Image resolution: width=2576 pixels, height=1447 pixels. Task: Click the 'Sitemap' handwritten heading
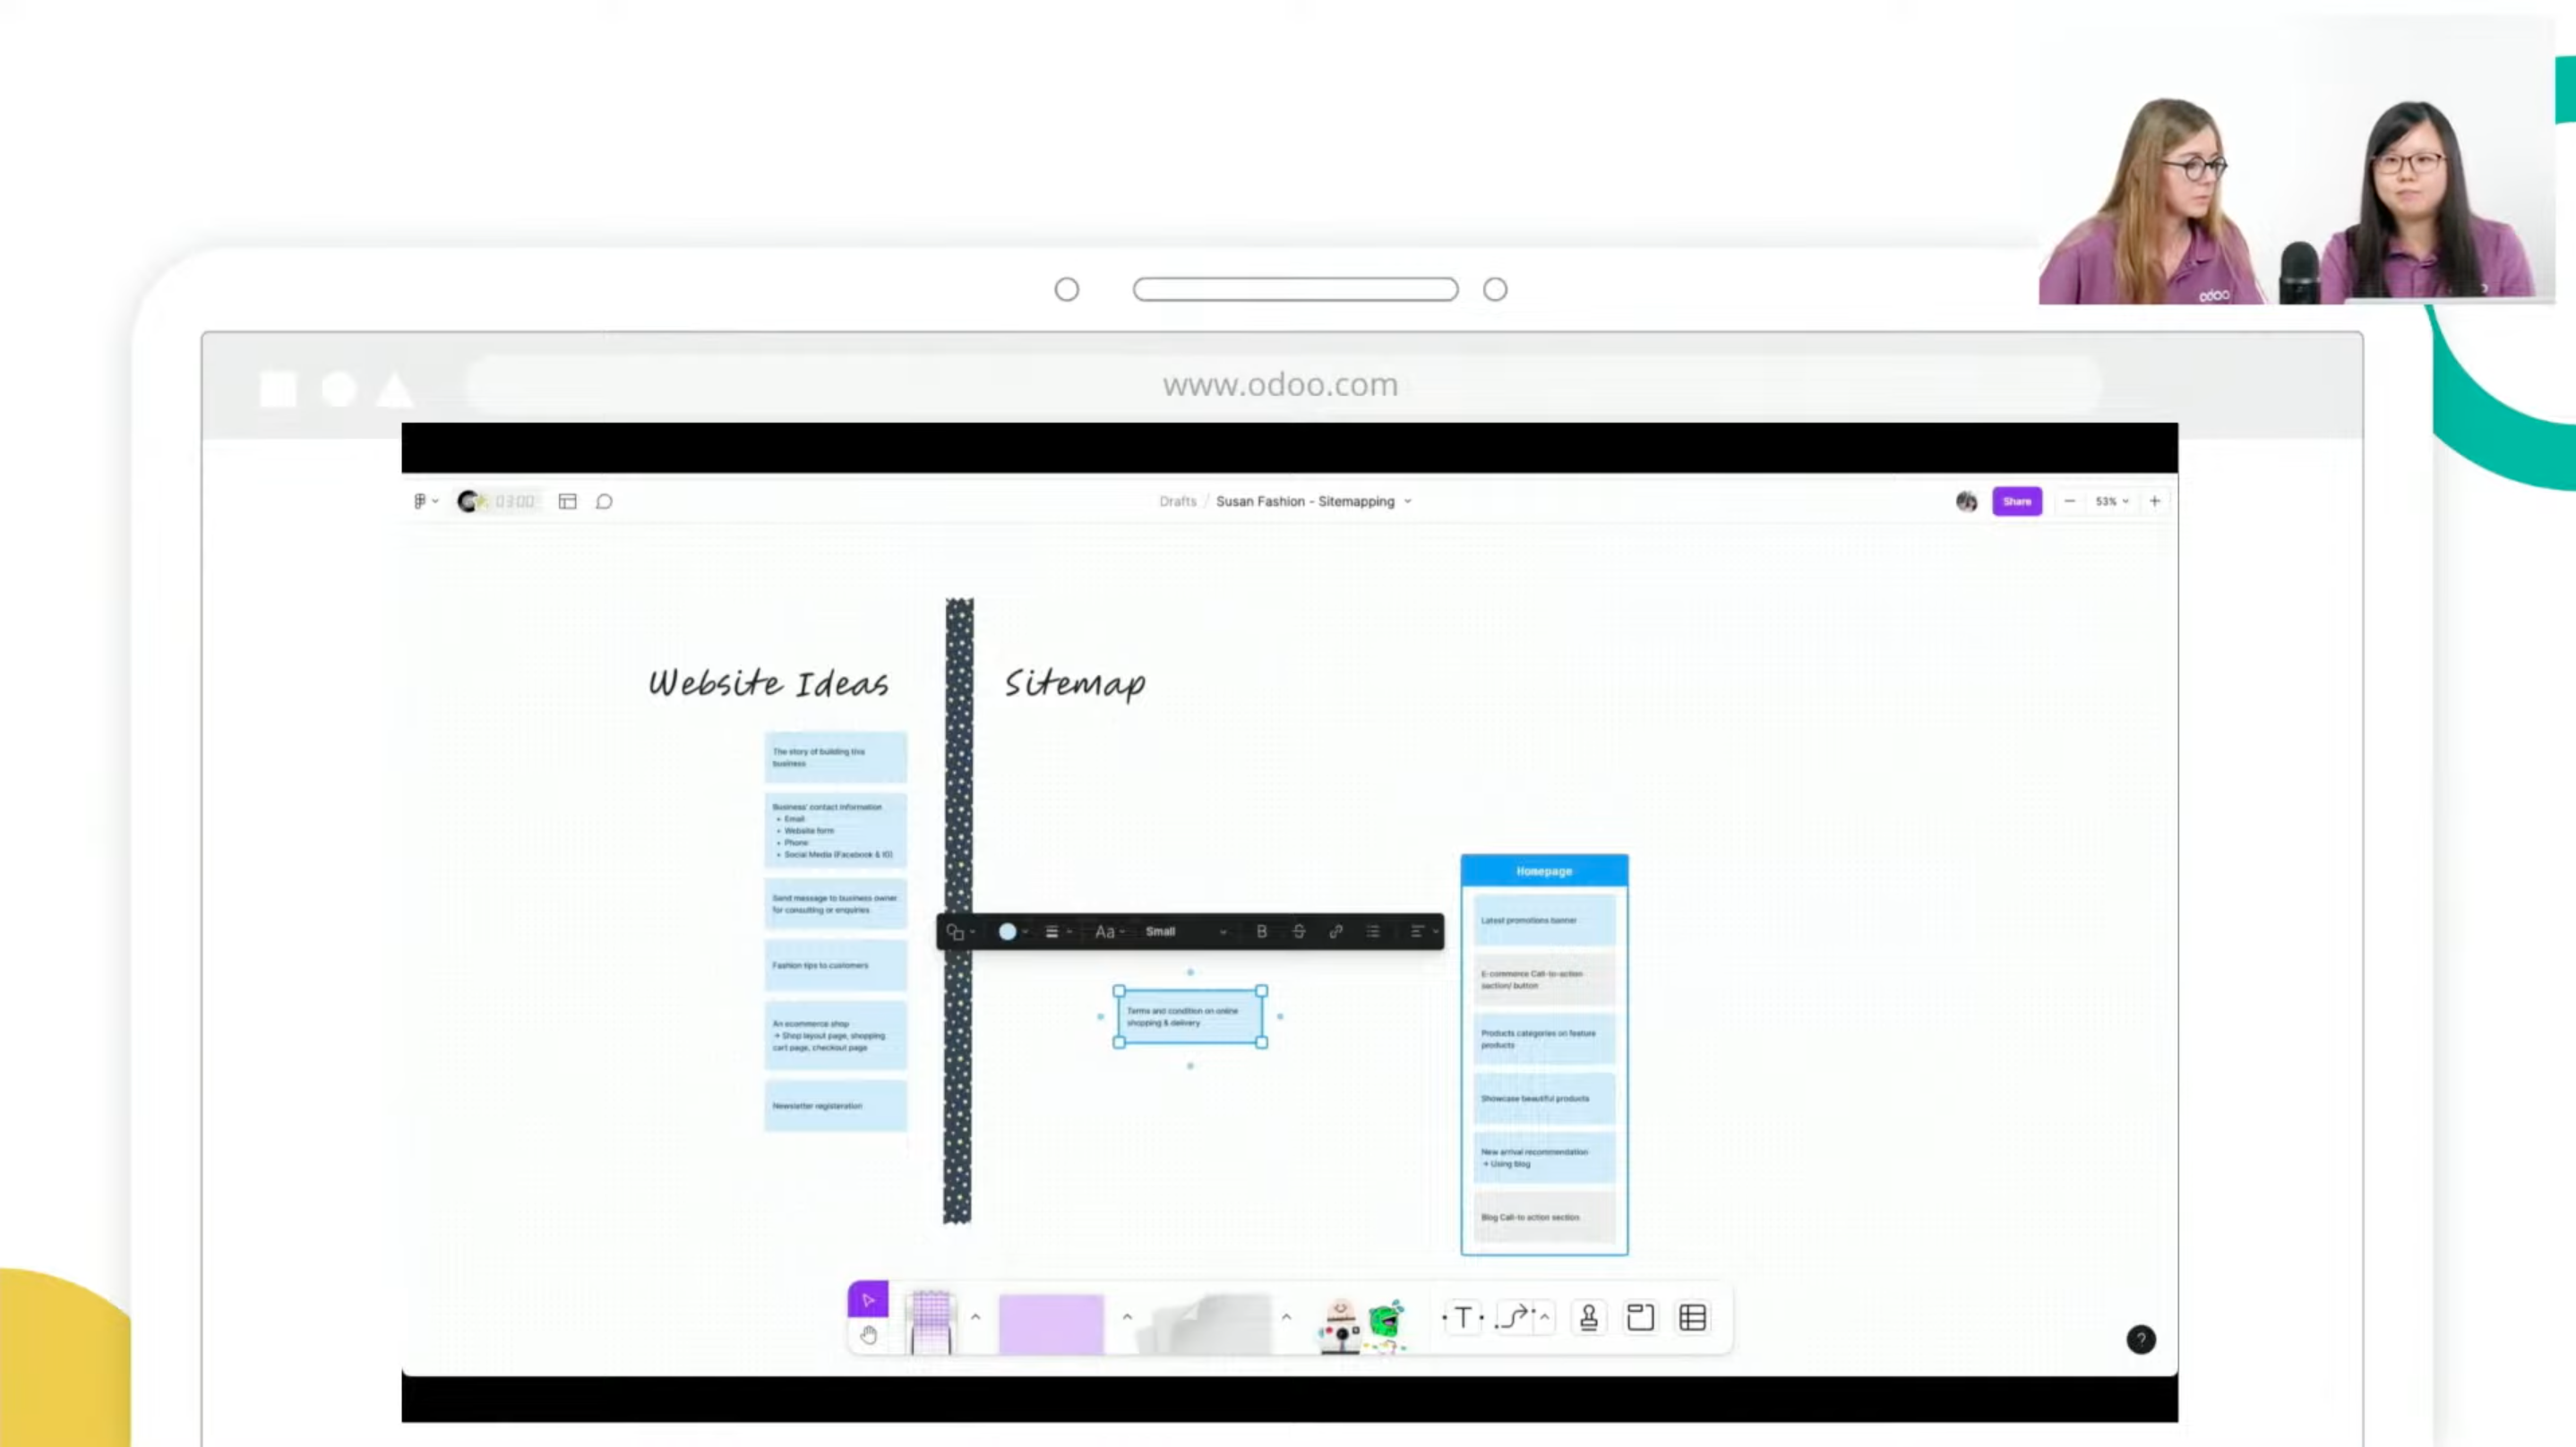point(1075,684)
